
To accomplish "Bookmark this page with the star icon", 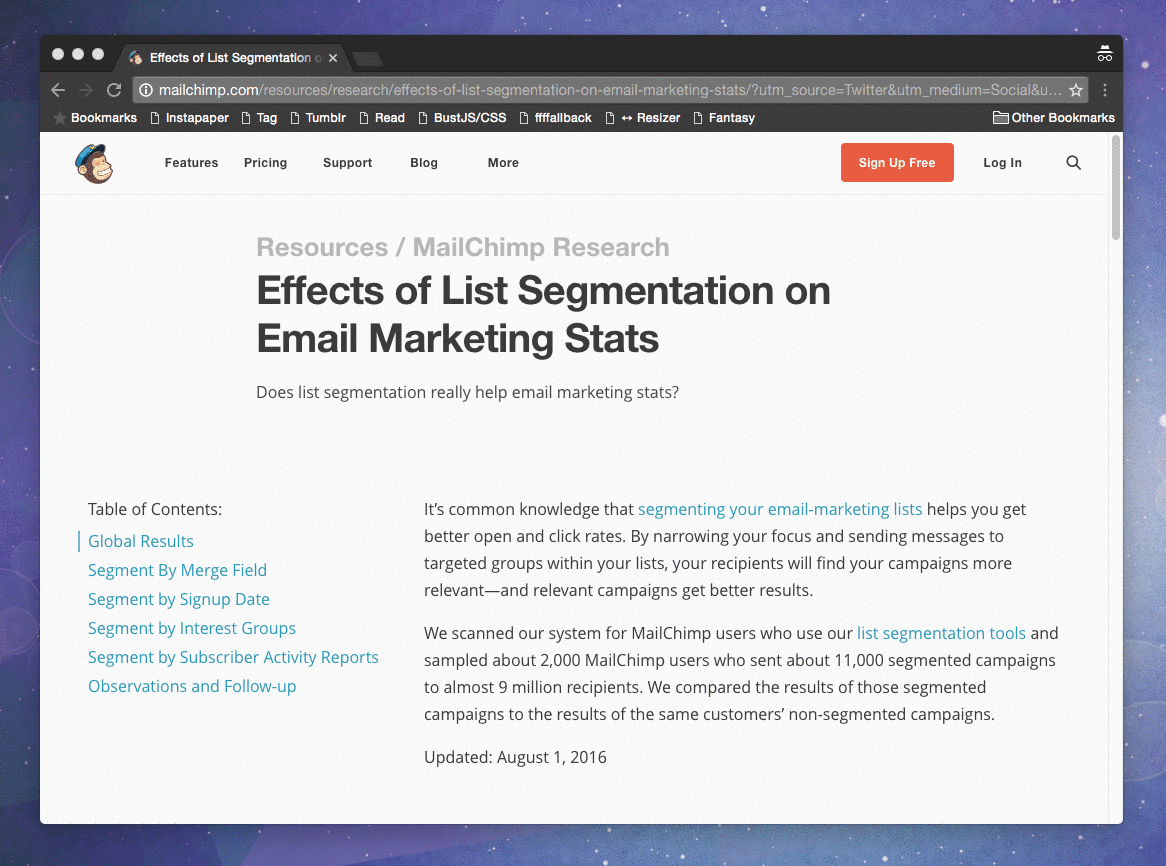I will [1076, 90].
